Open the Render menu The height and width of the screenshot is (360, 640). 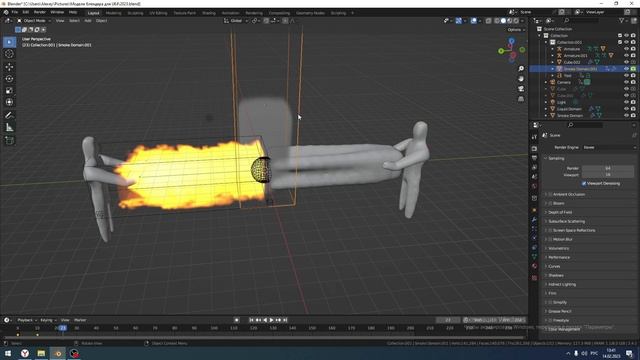coord(40,13)
